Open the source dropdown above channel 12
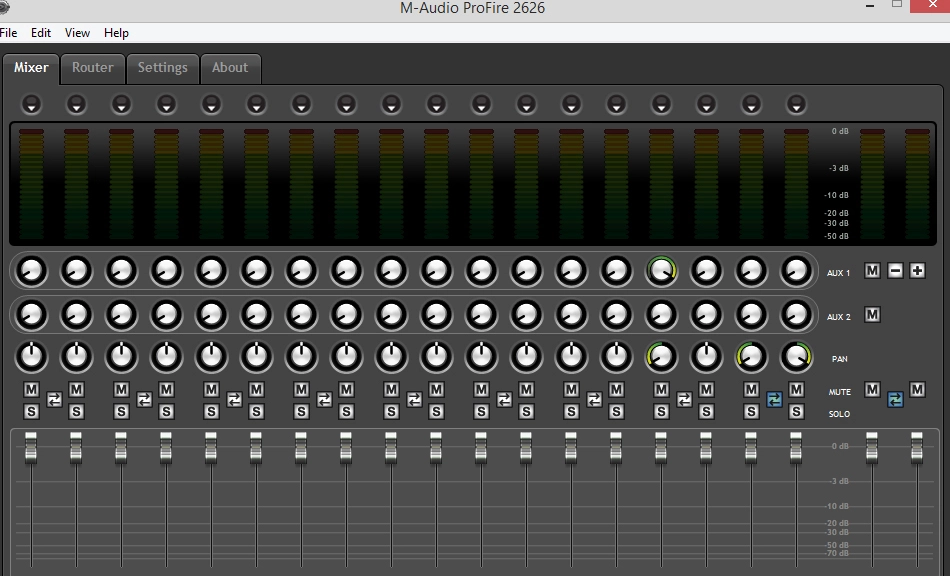950x576 pixels. (x=526, y=104)
